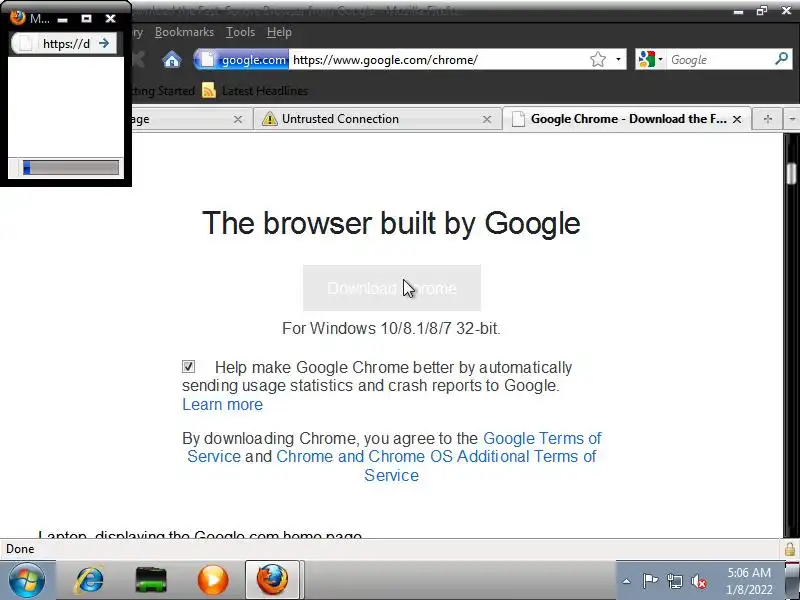Click the "For Windows 10/8.1/8/7 32-bit." text
800x600 pixels.
click(x=391, y=328)
